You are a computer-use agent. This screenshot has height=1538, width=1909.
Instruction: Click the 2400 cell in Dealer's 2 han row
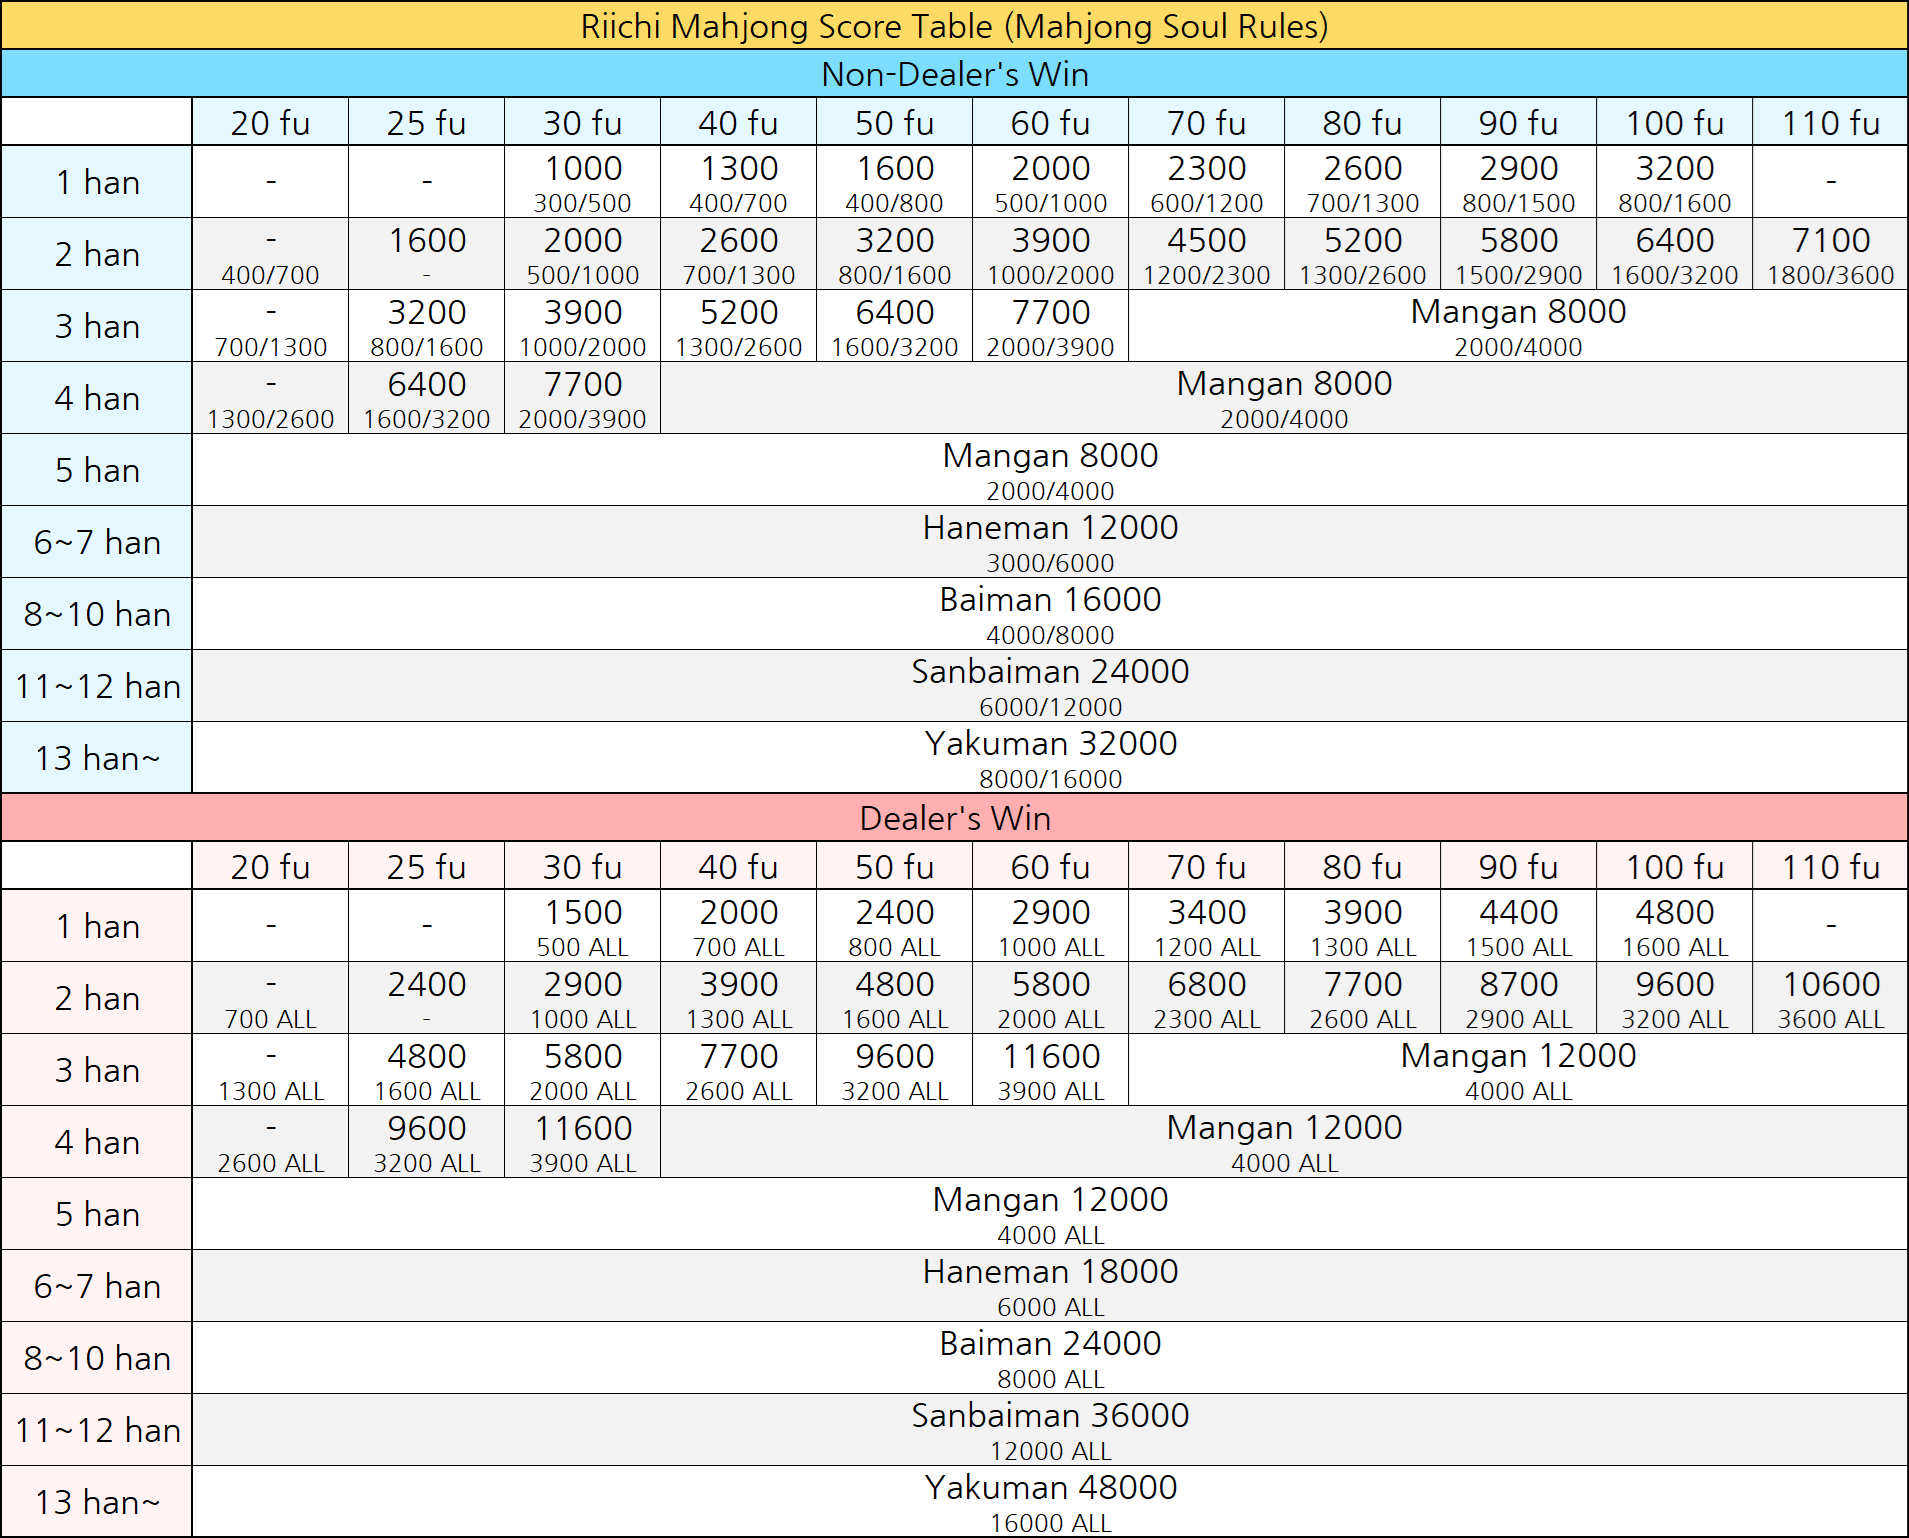[426, 998]
